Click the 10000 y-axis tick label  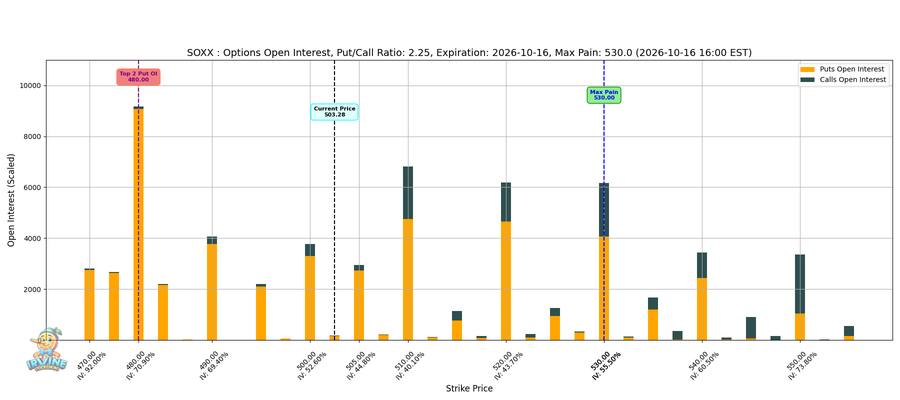click(x=29, y=86)
